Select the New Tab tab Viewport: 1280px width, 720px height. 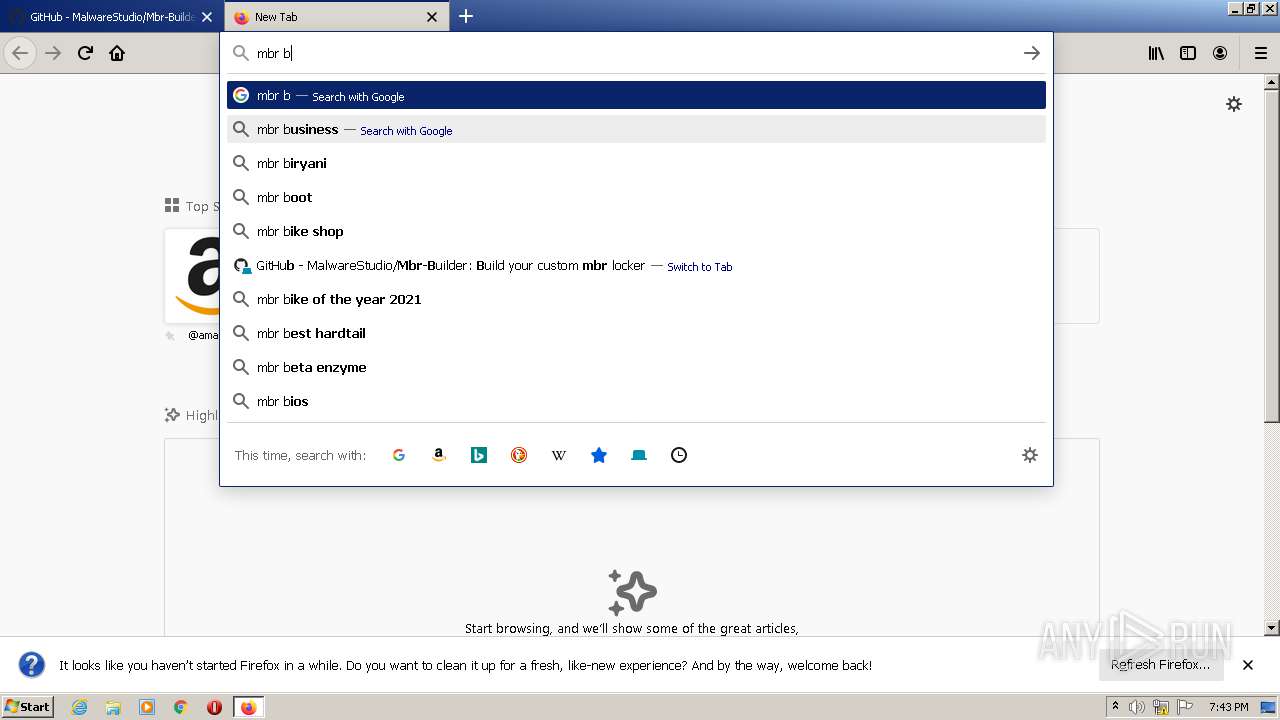(337, 17)
